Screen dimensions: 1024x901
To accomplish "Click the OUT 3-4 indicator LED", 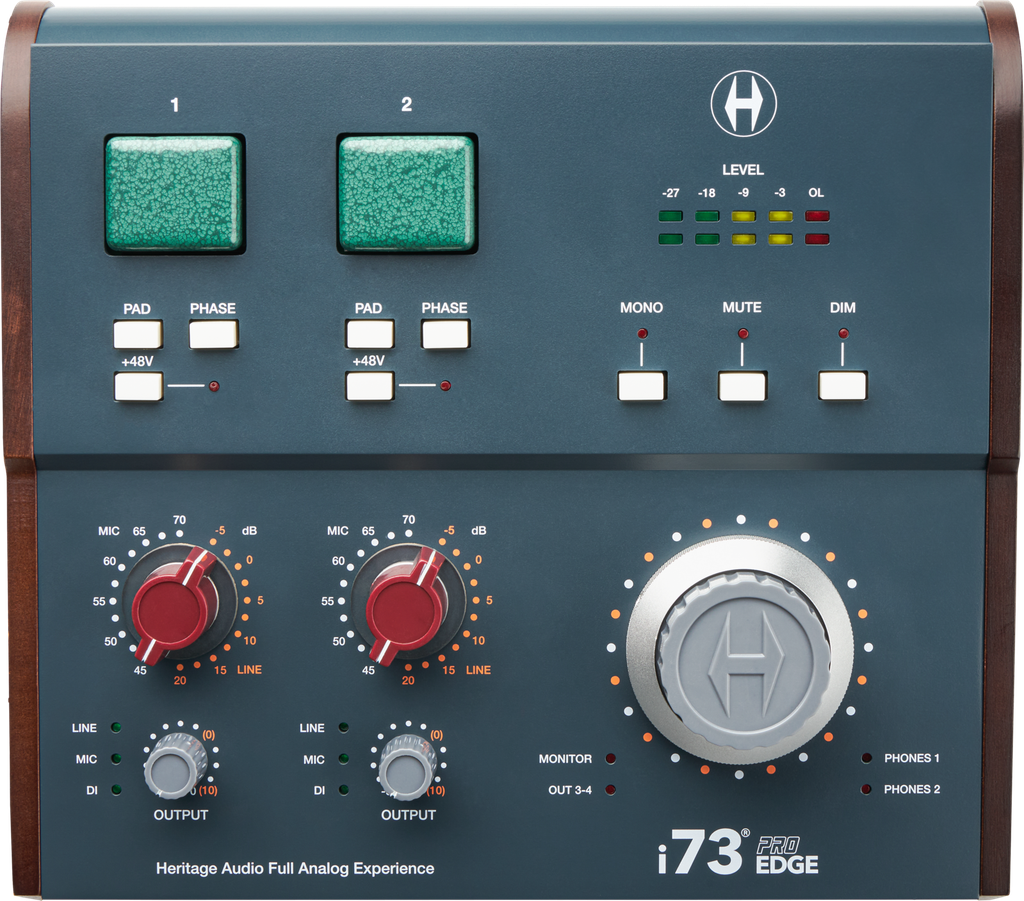I will pyautogui.click(x=611, y=790).
